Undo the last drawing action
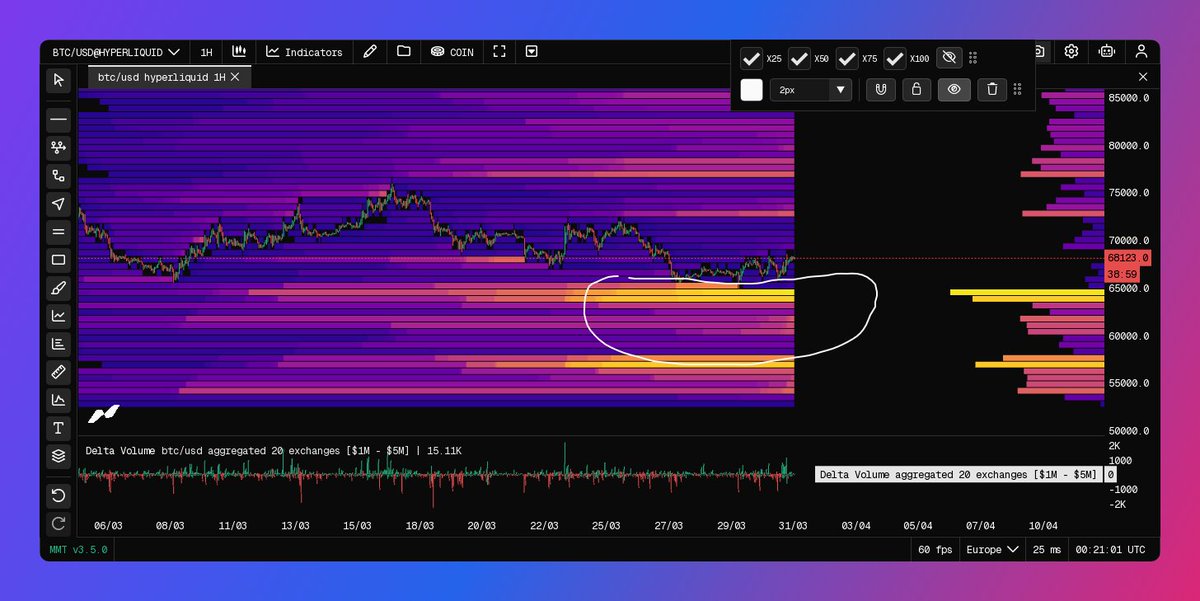 click(x=58, y=495)
